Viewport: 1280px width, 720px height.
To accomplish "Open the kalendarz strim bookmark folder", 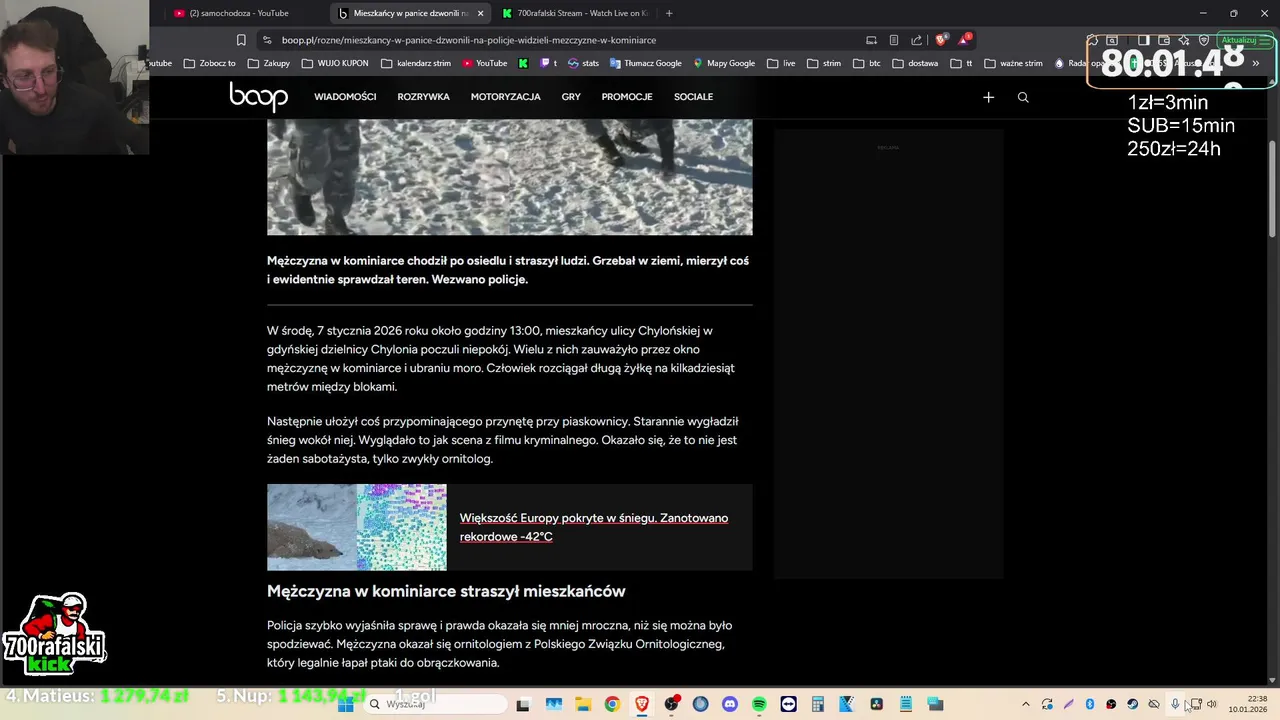I will click(x=416, y=63).
